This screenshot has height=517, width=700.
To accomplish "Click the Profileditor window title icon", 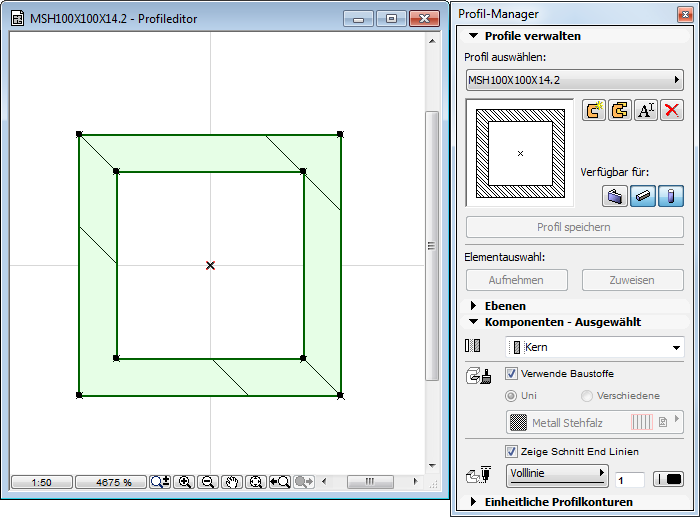I will pyautogui.click(x=17, y=19).
